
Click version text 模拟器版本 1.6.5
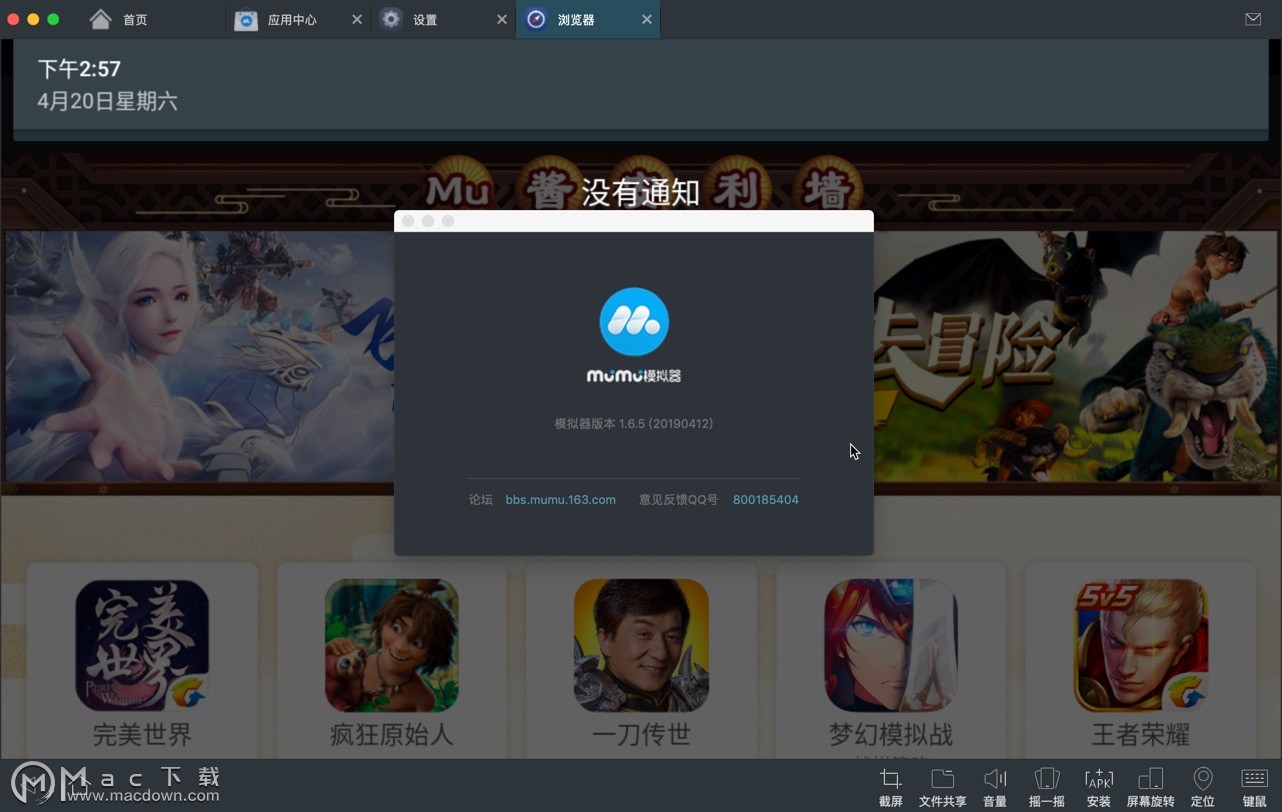(634, 424)
